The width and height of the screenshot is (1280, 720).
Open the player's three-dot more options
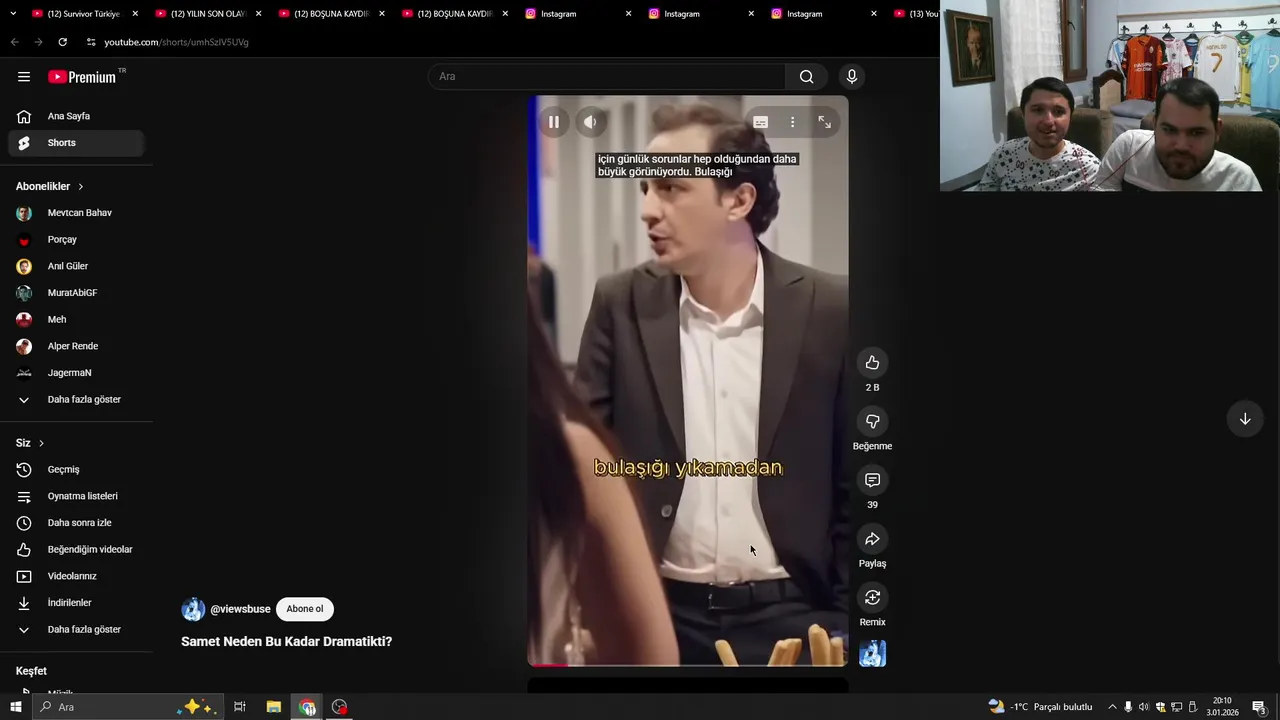coord(792,122)
